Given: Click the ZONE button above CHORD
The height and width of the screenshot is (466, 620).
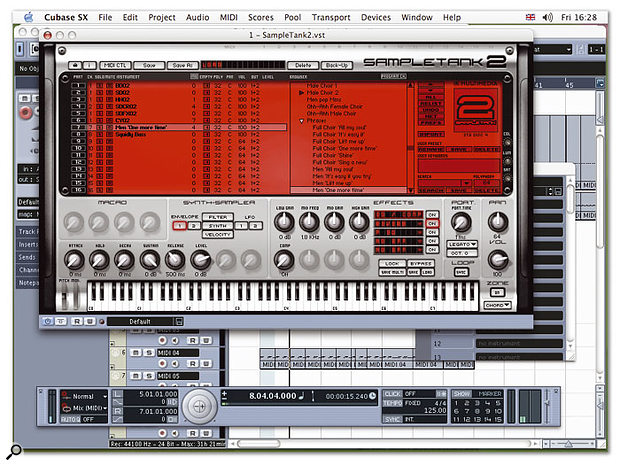Looking at the screenshot, I should (x=497, y=292).
